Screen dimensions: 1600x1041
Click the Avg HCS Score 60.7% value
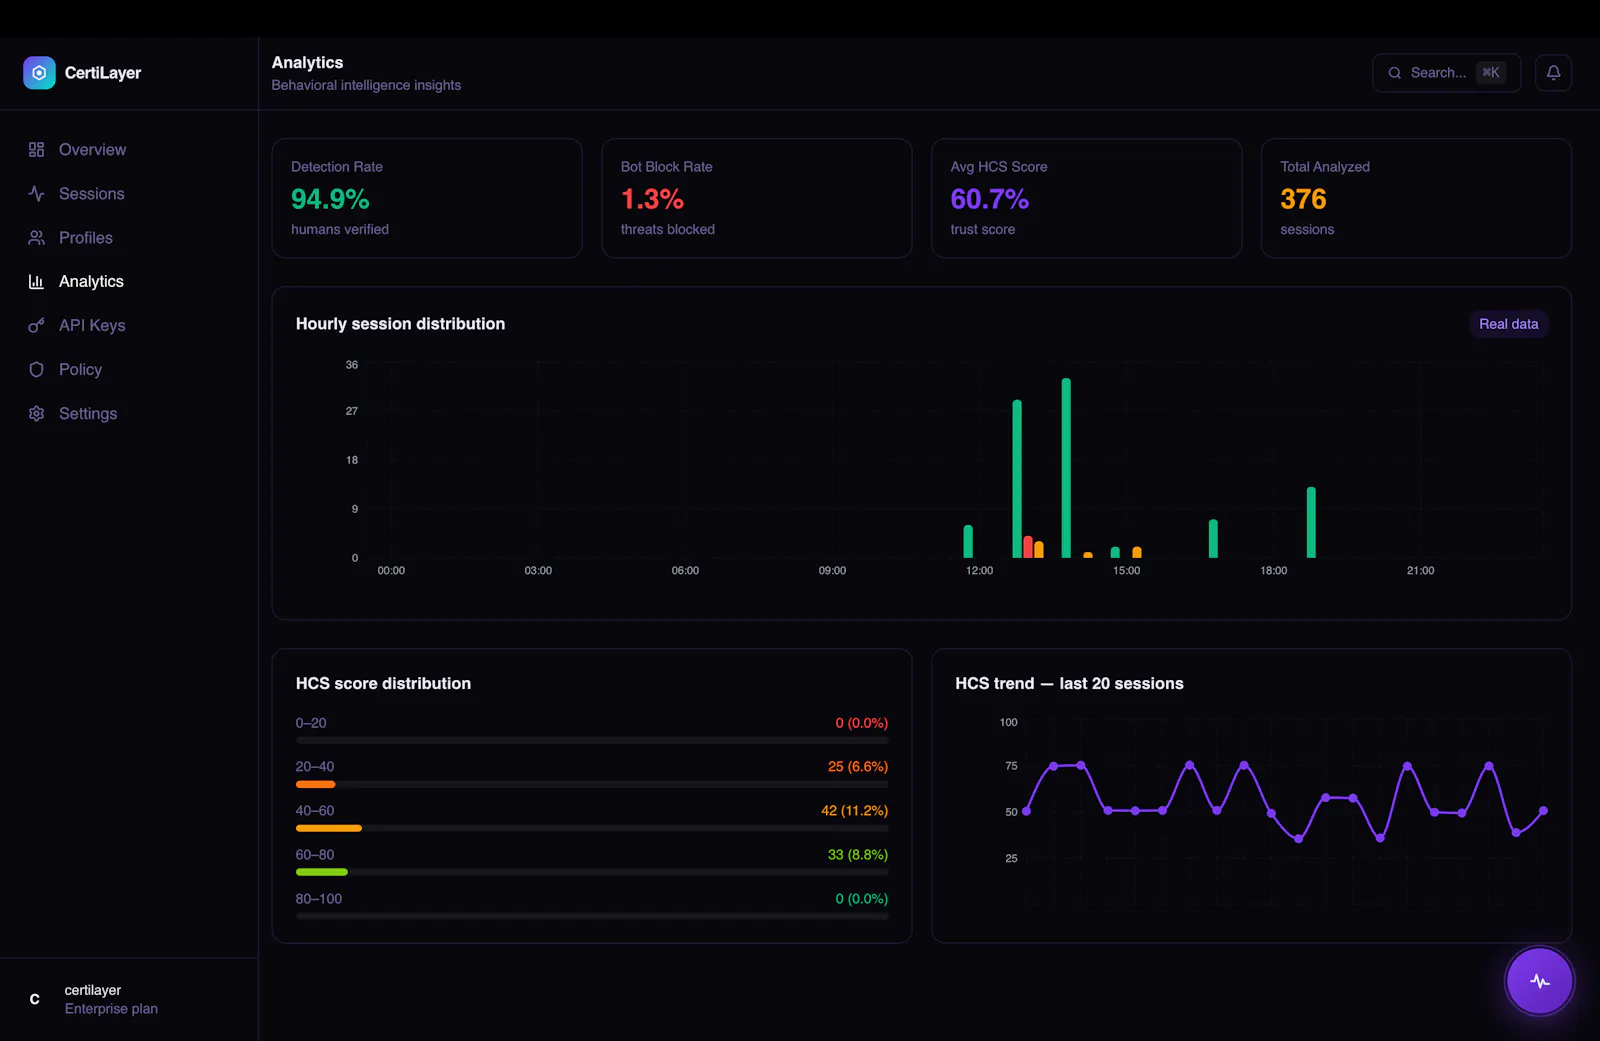989,199
